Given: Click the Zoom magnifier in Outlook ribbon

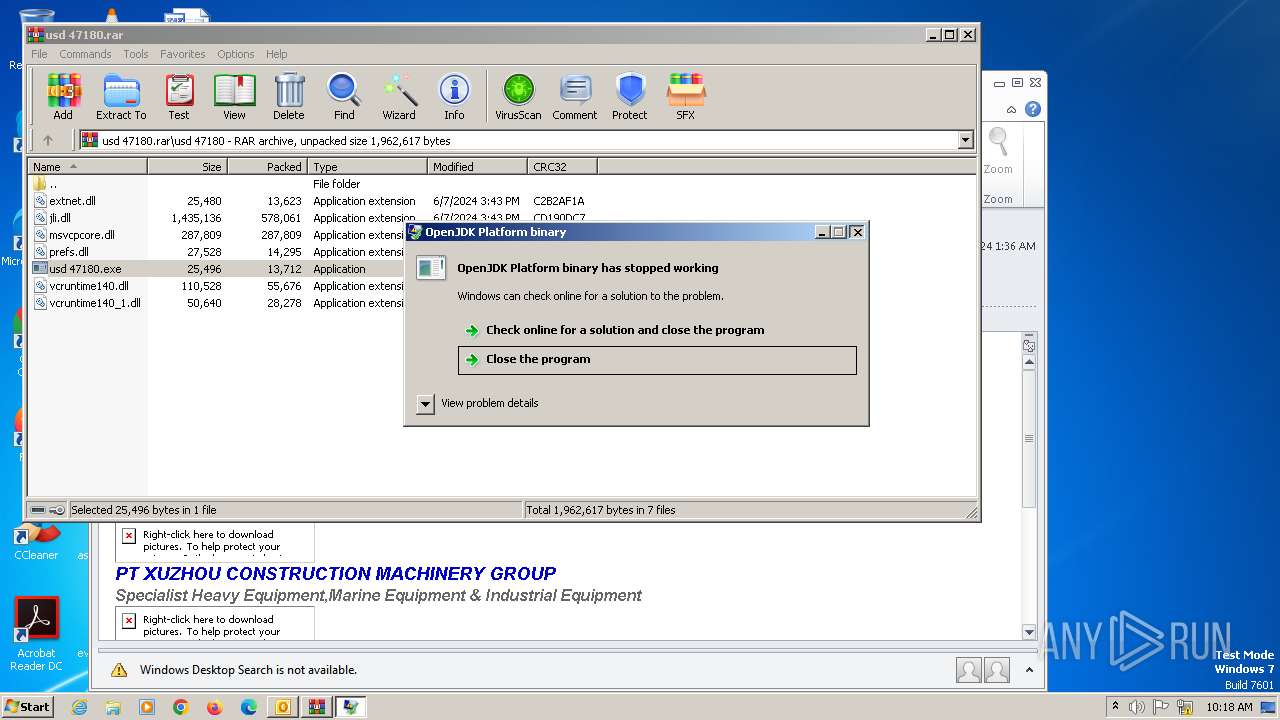Looking at the screenshot, I should pos(998,151).
